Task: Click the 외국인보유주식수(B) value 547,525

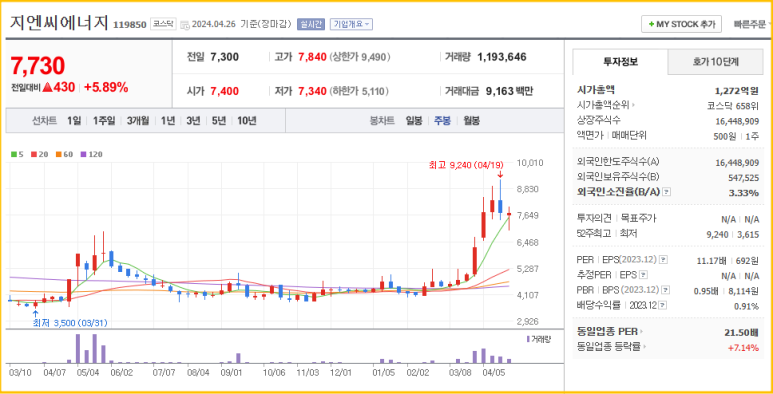Action: point(743,178)
